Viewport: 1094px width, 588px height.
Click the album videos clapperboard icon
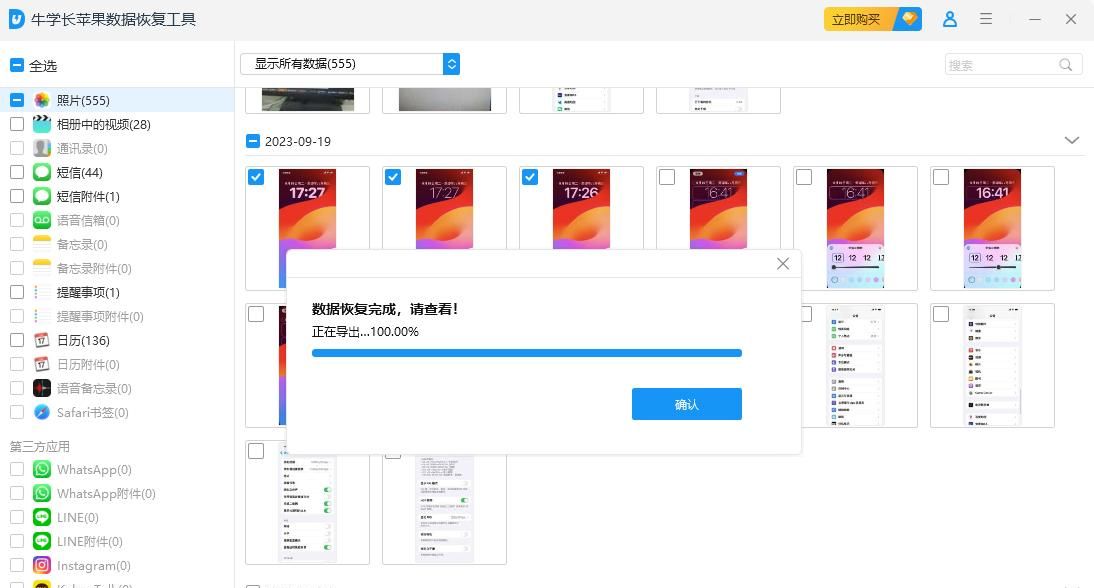tap(42, 124)
